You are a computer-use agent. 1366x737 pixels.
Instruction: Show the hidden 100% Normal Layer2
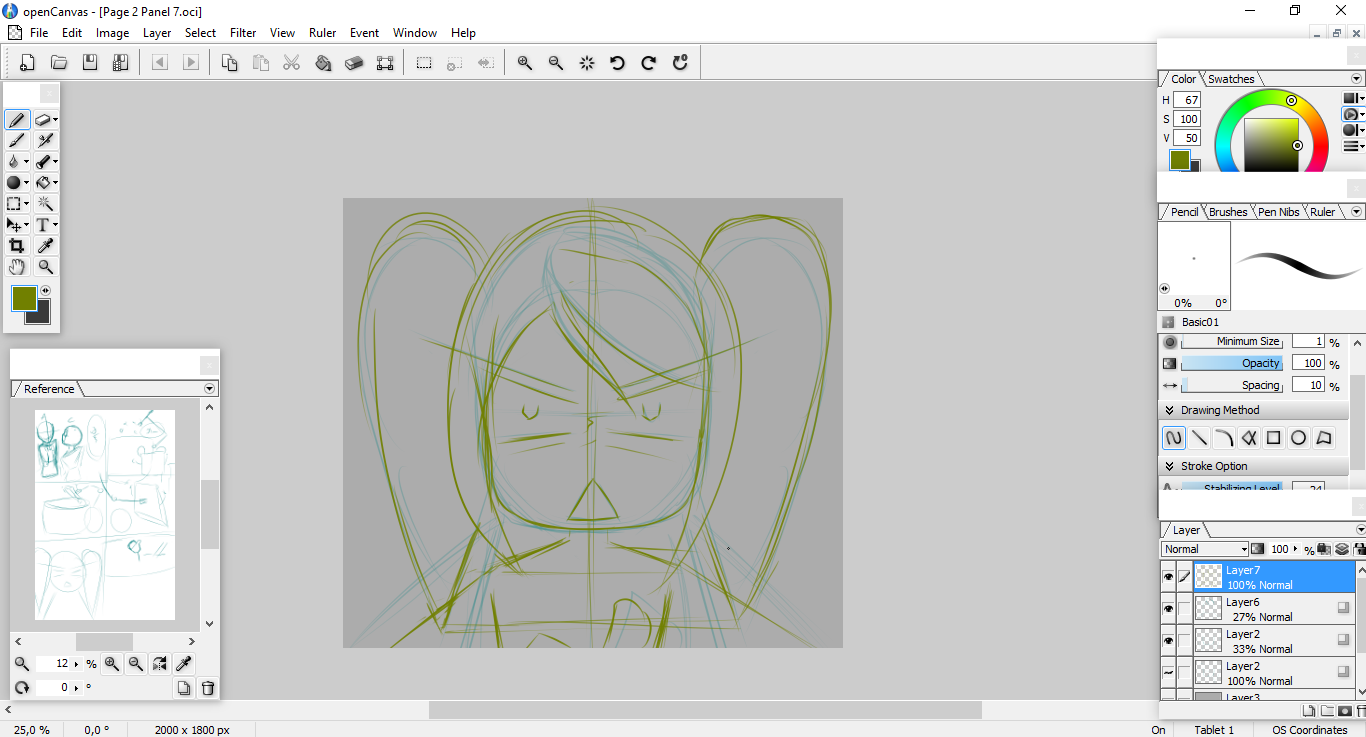[x=1168, y=672]
